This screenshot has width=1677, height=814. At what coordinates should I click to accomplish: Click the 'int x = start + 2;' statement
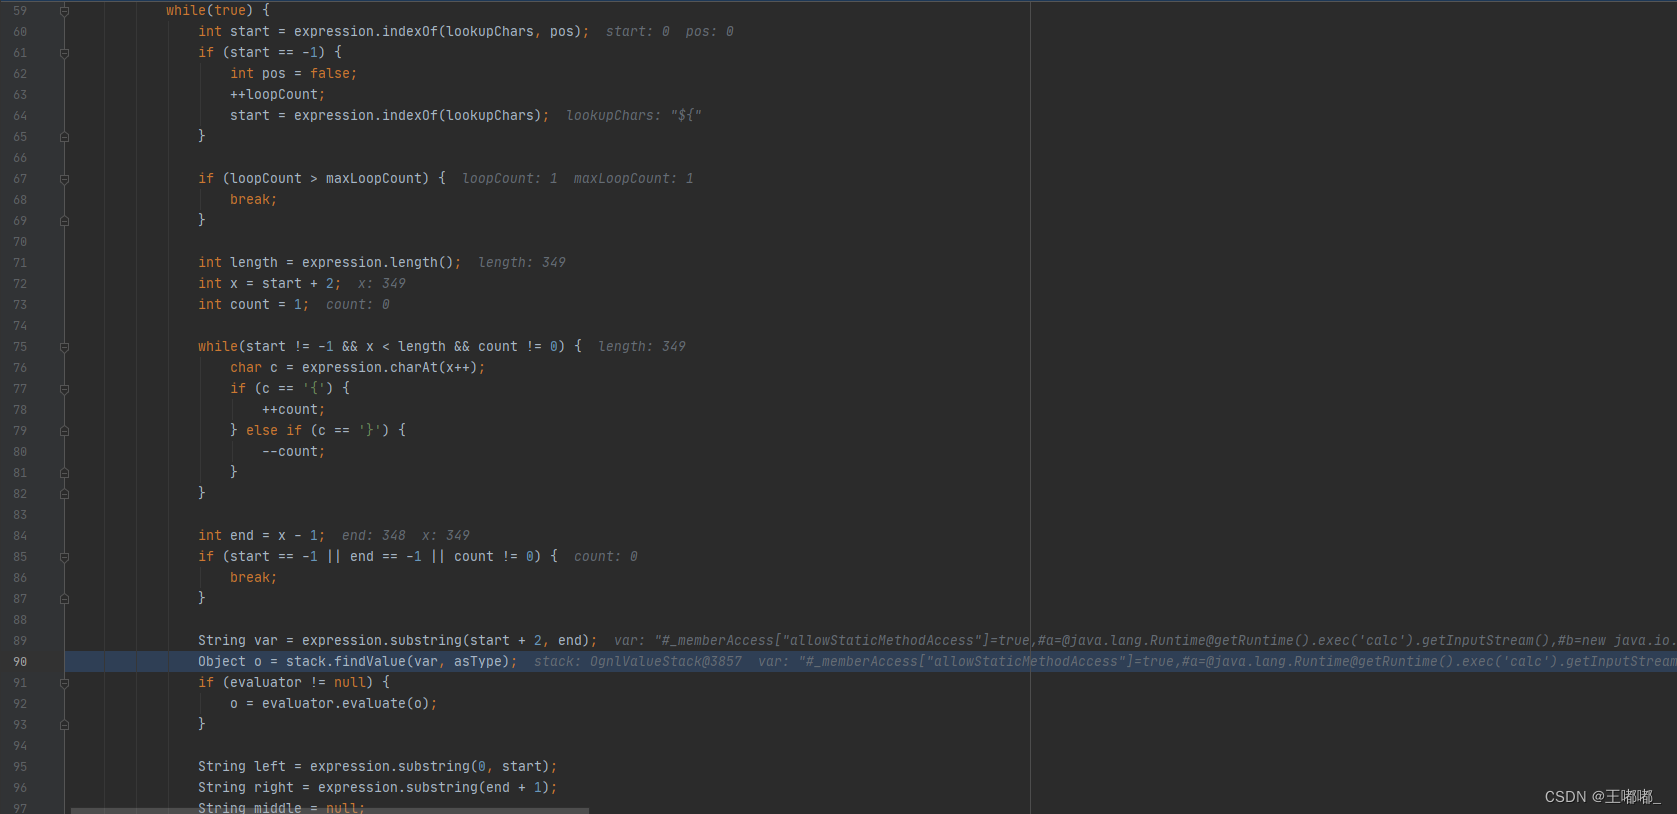[270, 284]
